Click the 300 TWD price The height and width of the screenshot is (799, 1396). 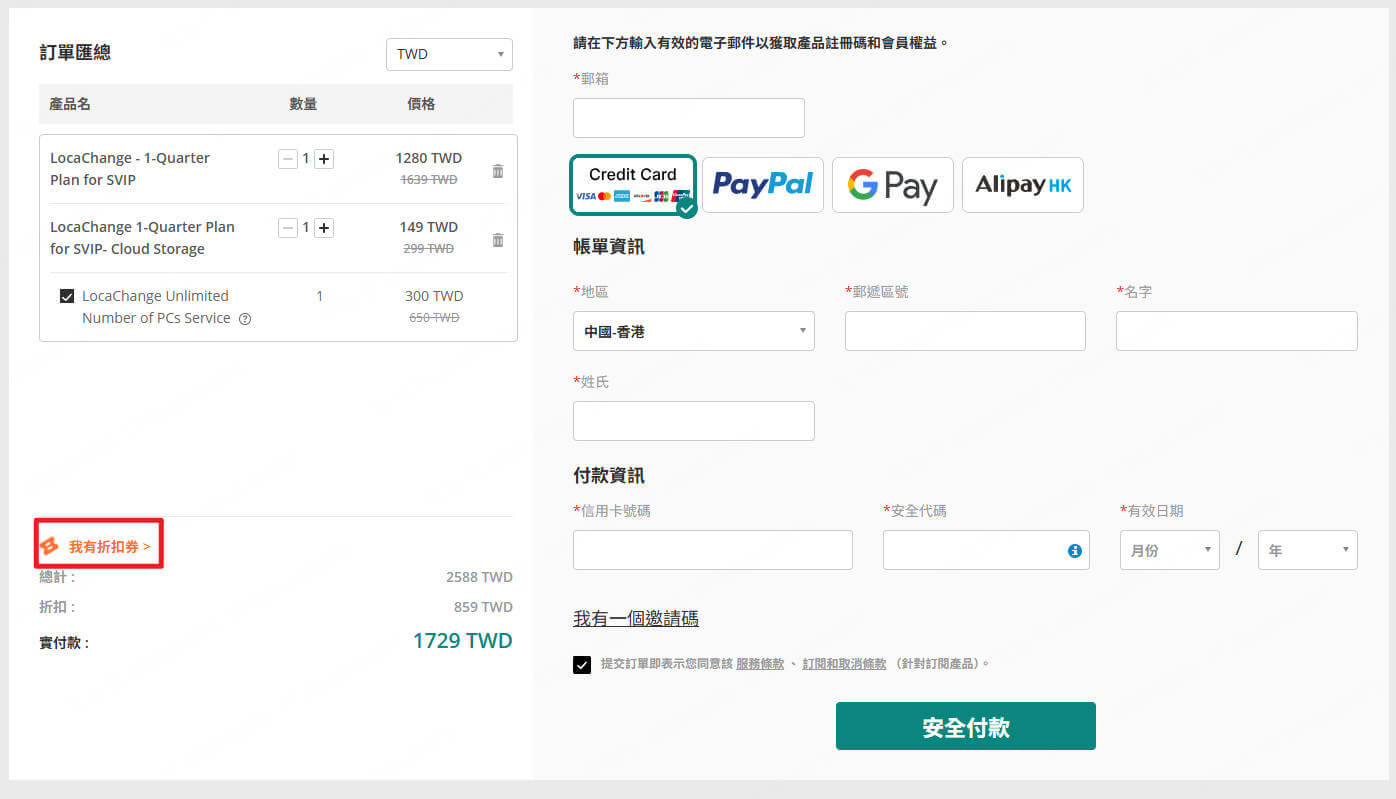[x=434, y=296]
